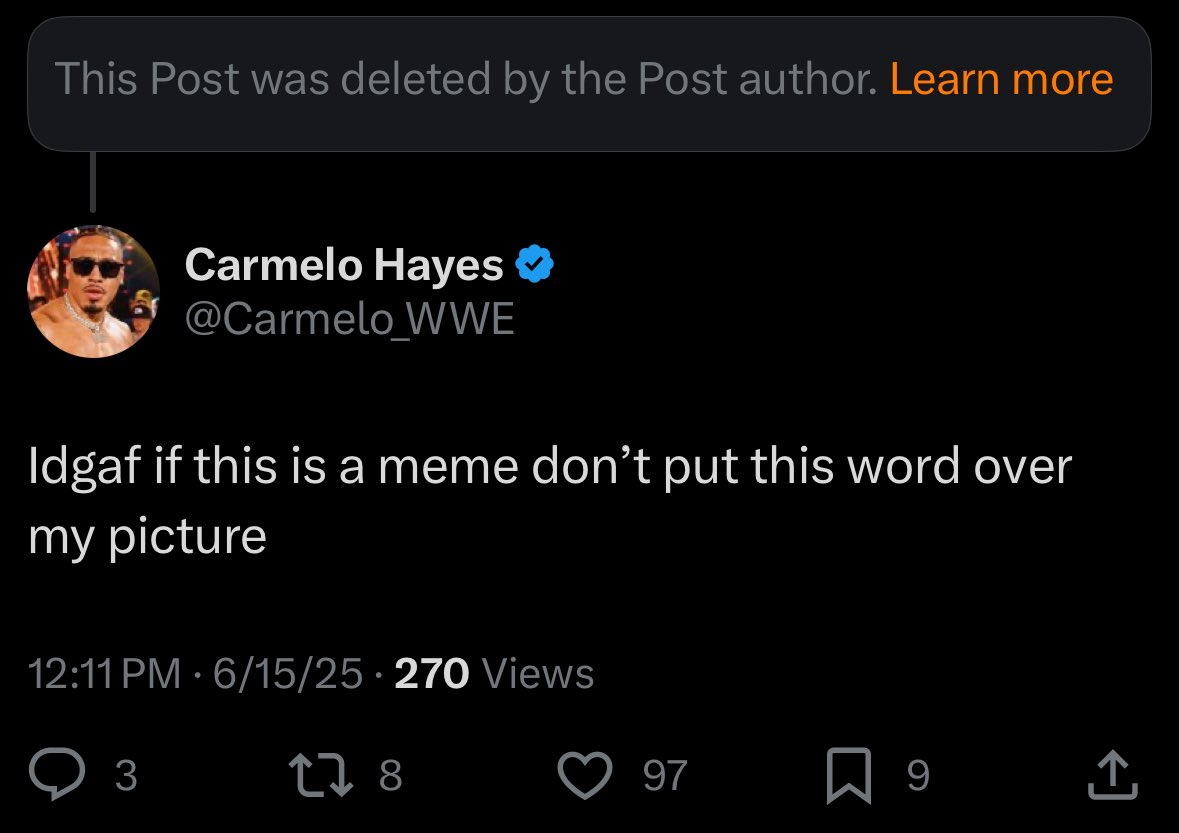
Task: Click the bookmark count of 9
Action: coord(917,776)
